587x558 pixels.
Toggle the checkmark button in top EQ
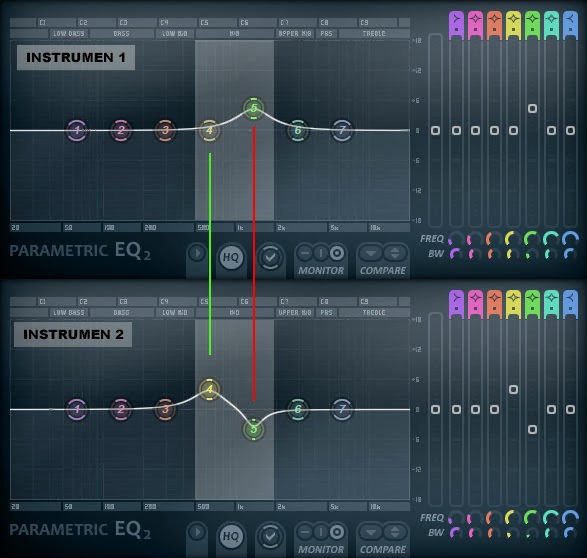click(x=270, y=257)
